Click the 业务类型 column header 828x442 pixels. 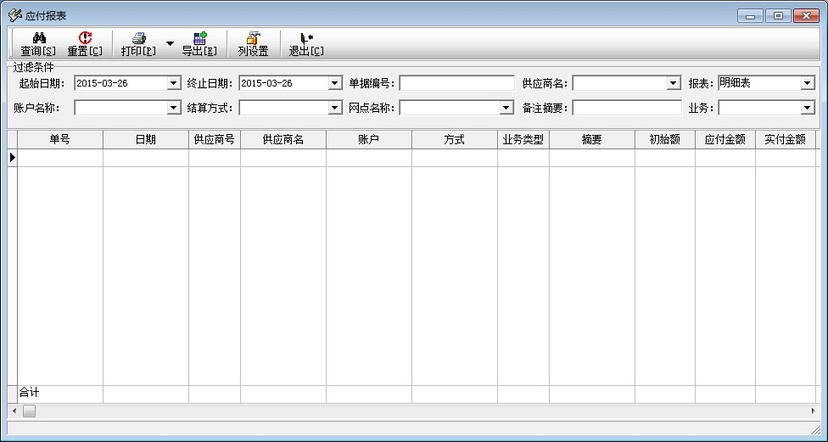[523, 140]
